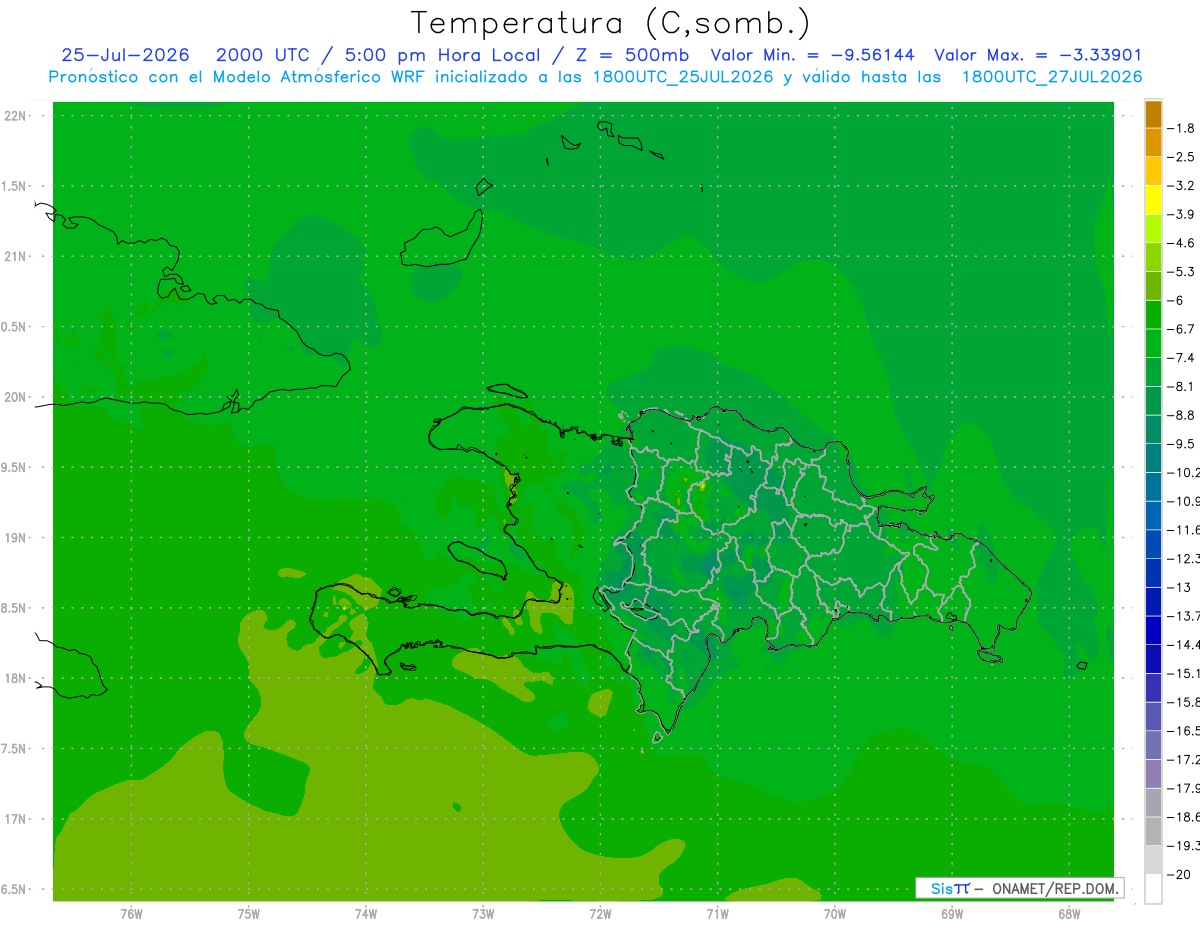Click the '19N' latitude label

tap(15, 538)
